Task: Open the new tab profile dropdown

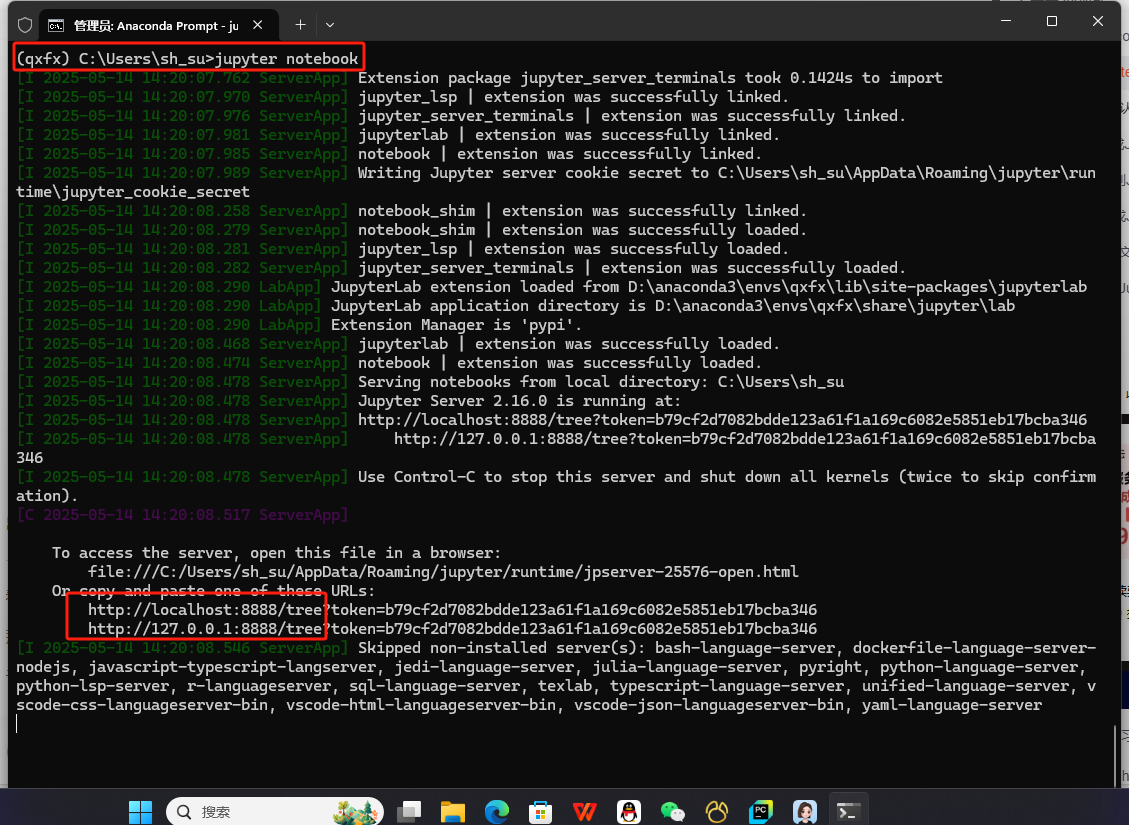Action: click(330, 25)
